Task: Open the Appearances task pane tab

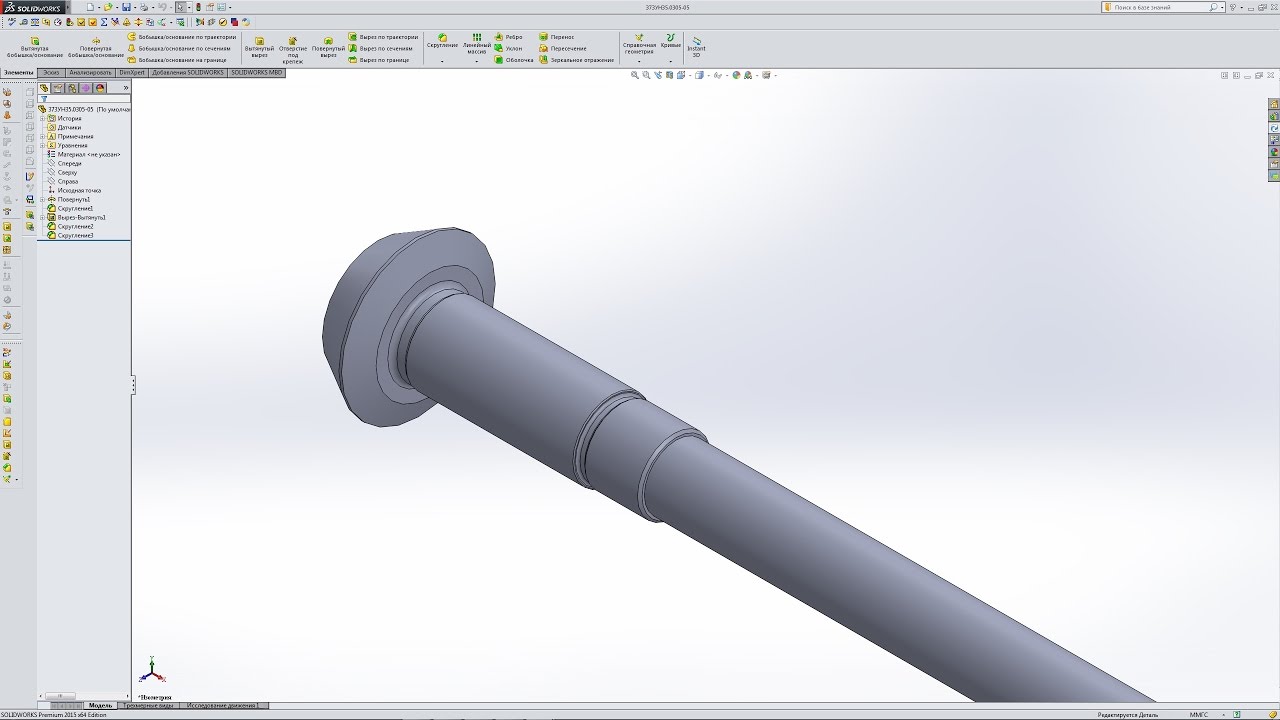Action: (x=1274, y=151)
